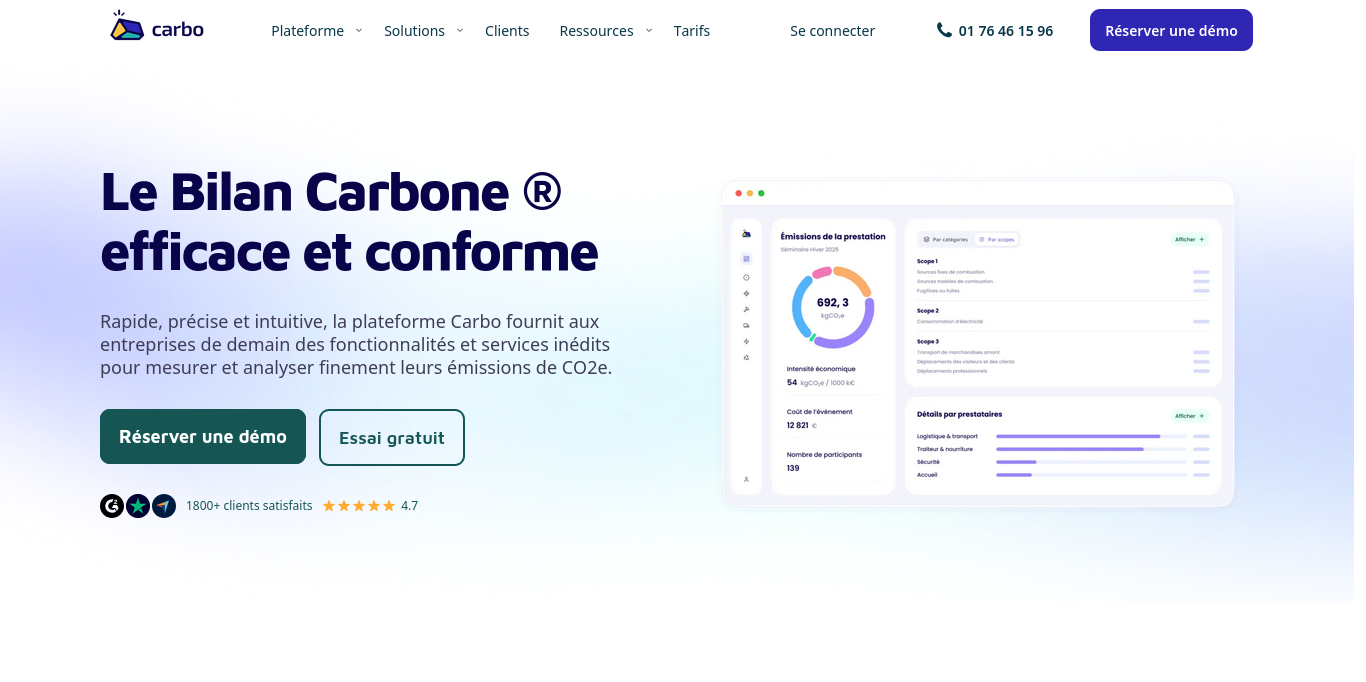The width and height of the screenshot is (1366, 682).
Task: Click the Intensité économique label
Action: tap(821, 369)
